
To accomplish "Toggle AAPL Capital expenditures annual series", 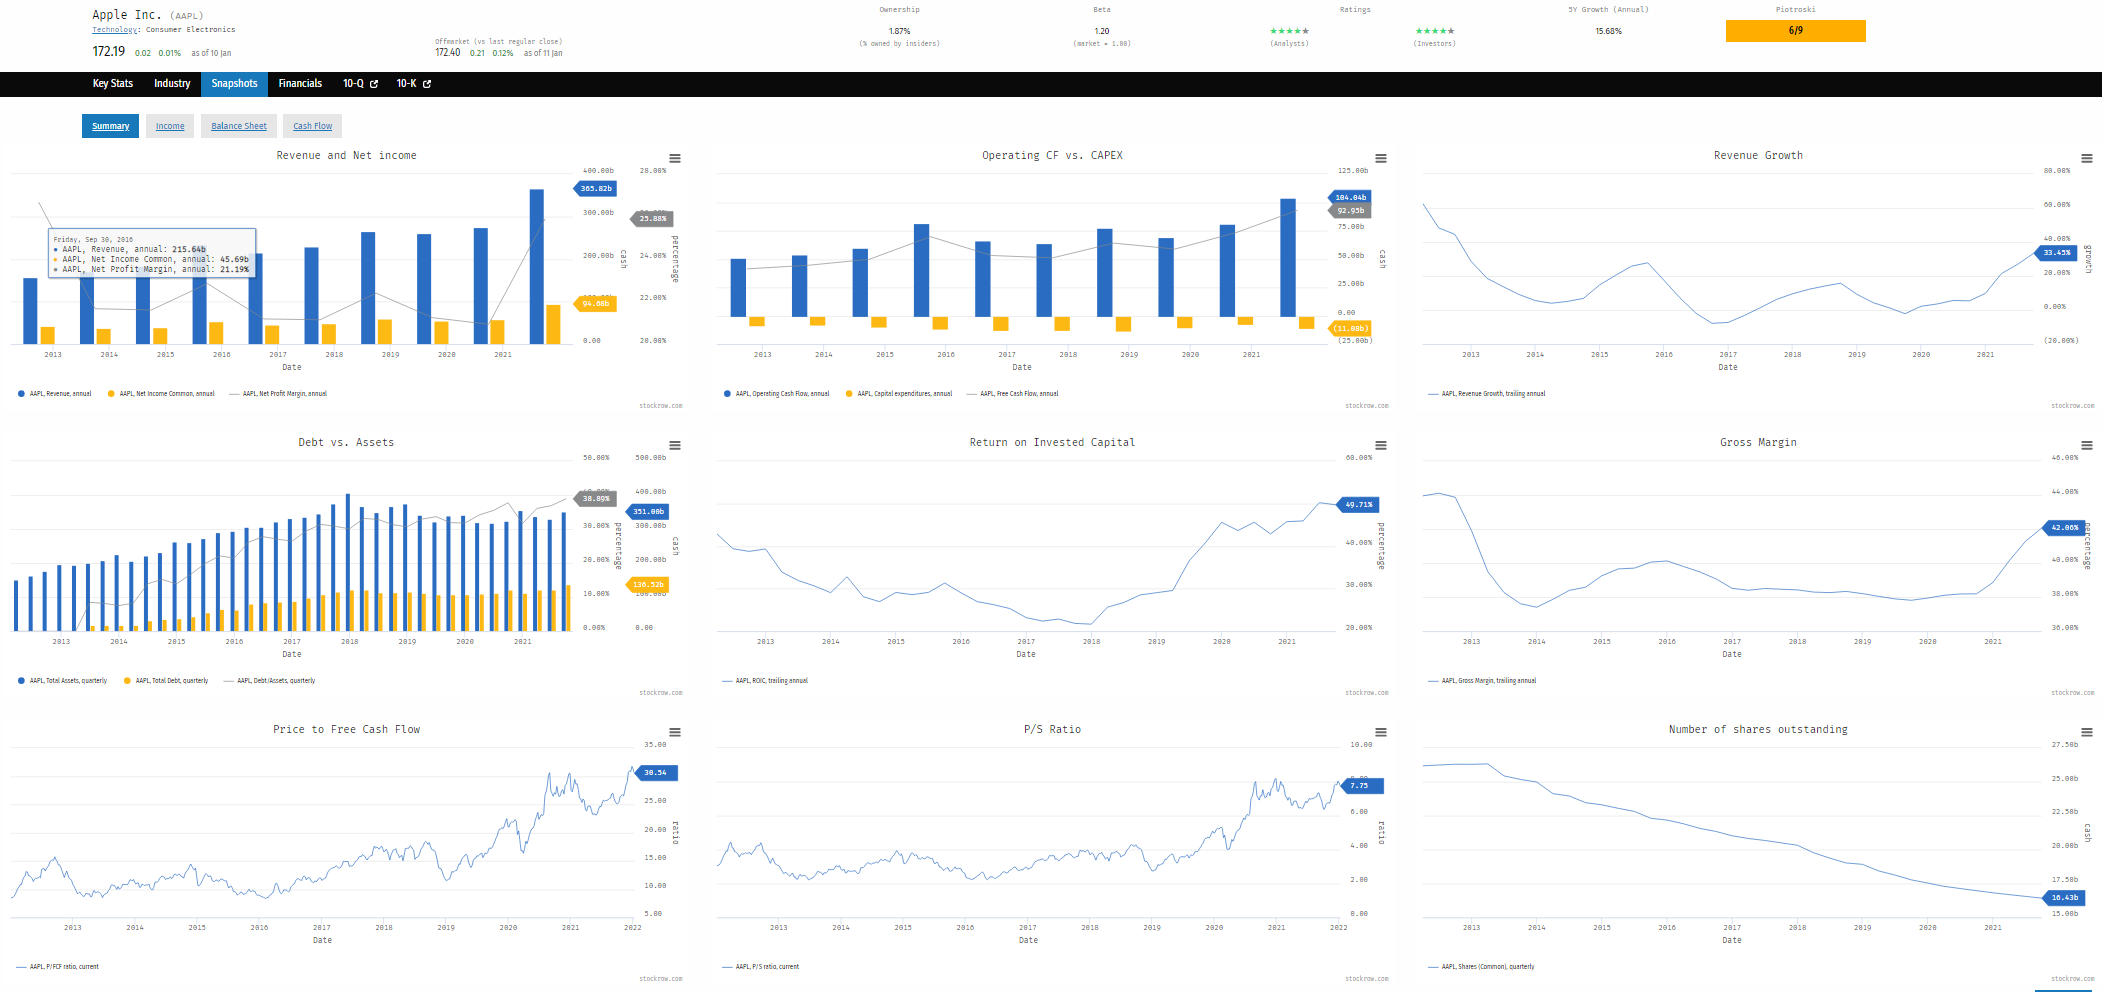I will tap(899, 394).
